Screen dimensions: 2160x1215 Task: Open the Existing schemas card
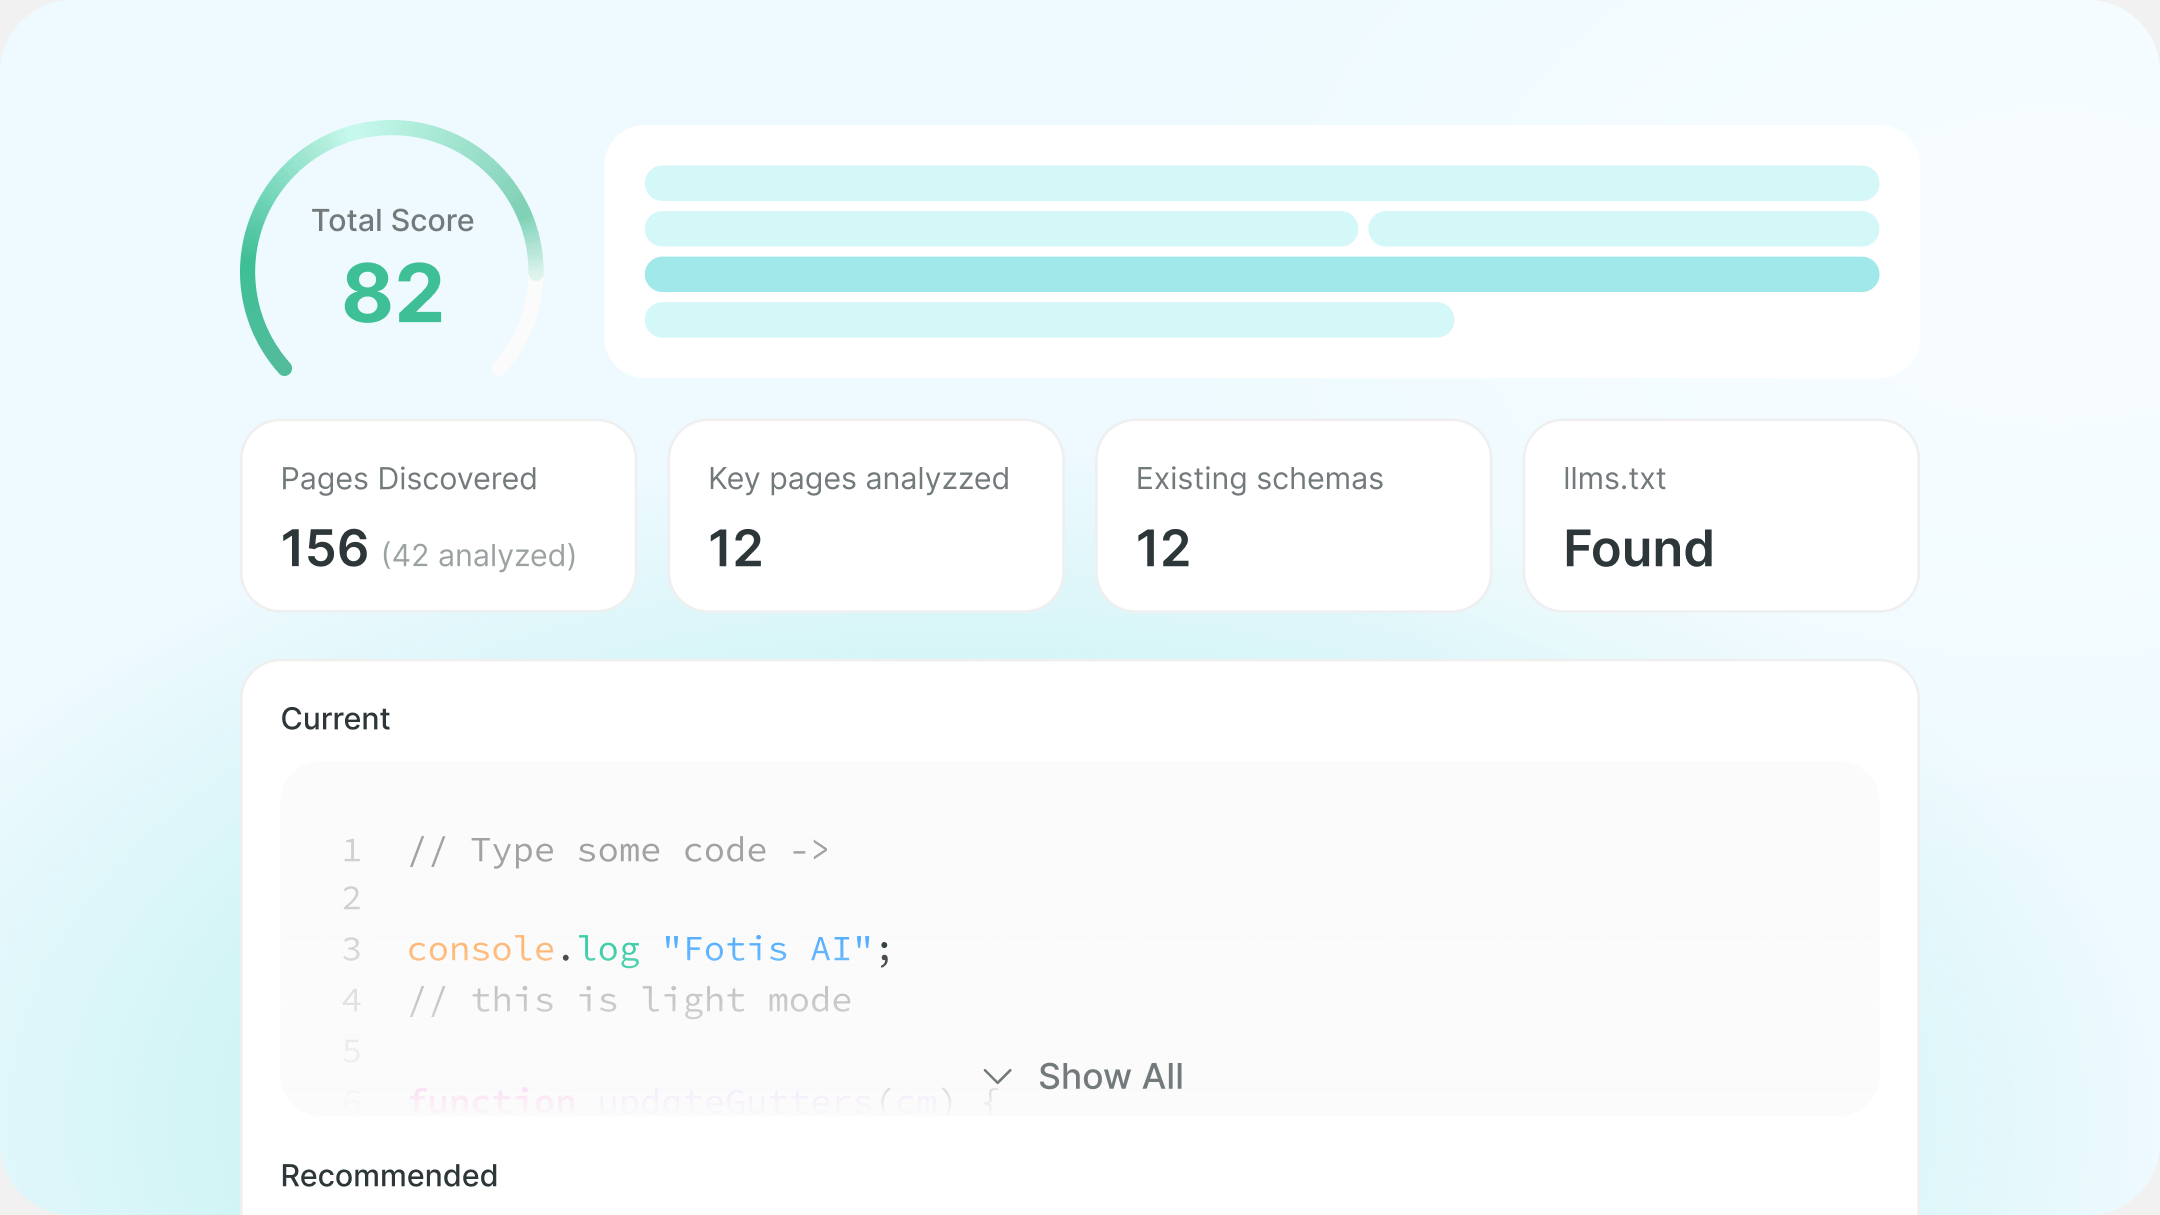click(x=1294, y=516)
